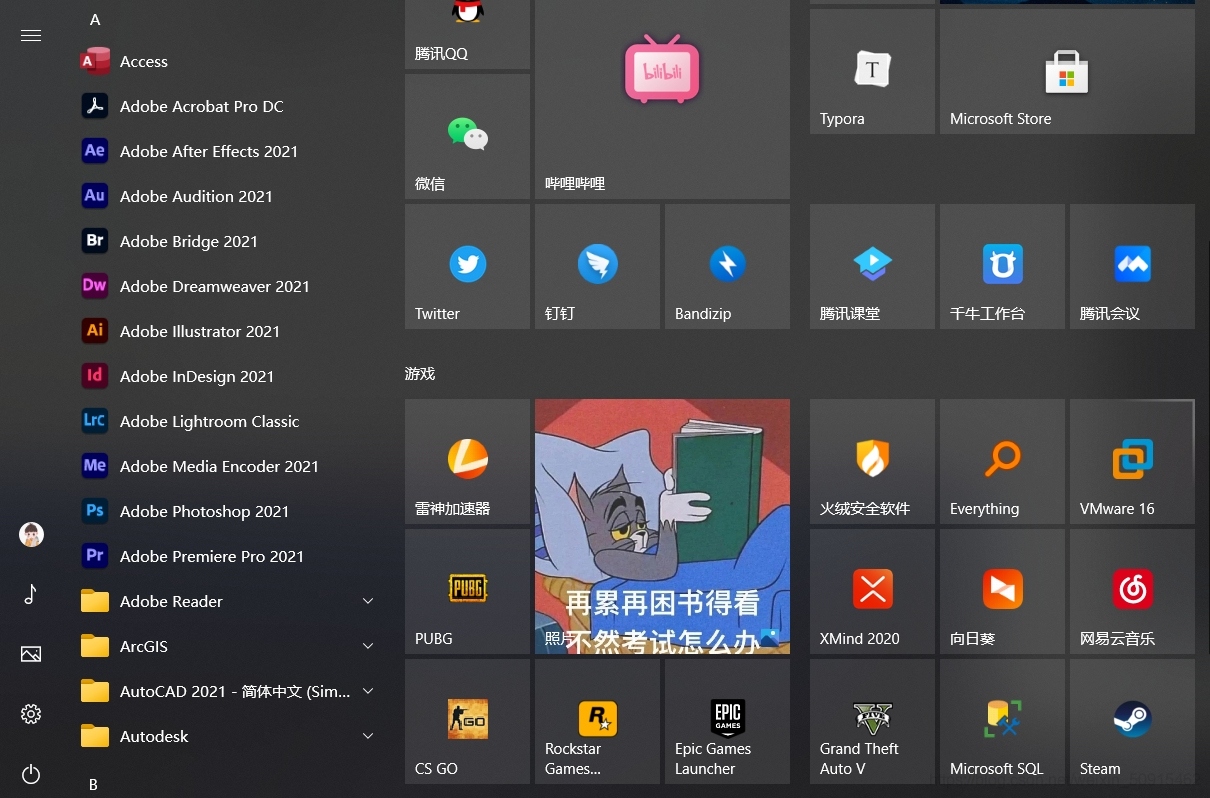The width and height of the screenshot is (1210, 798).
Task: Jump via the letter B header
Action: (x=93, y=785)
